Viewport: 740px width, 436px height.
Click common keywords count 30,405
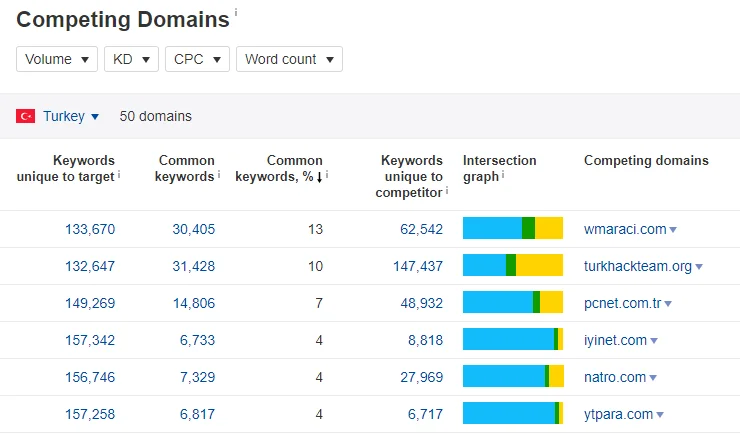click(193, 229)
